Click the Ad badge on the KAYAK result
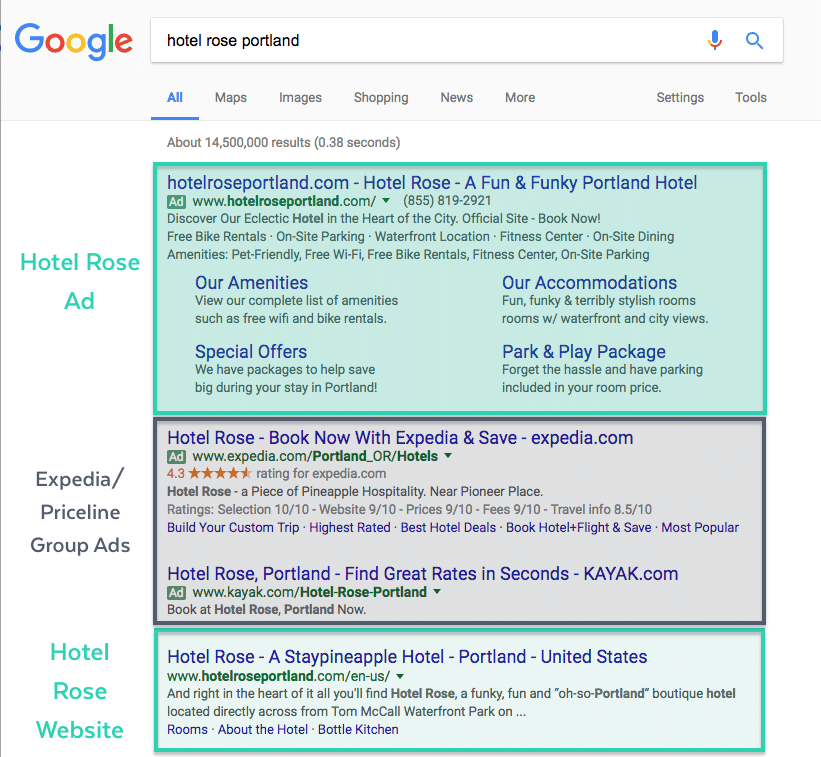Image resolution: width=821 pixels, height=757 pixels. pos(176,593)
